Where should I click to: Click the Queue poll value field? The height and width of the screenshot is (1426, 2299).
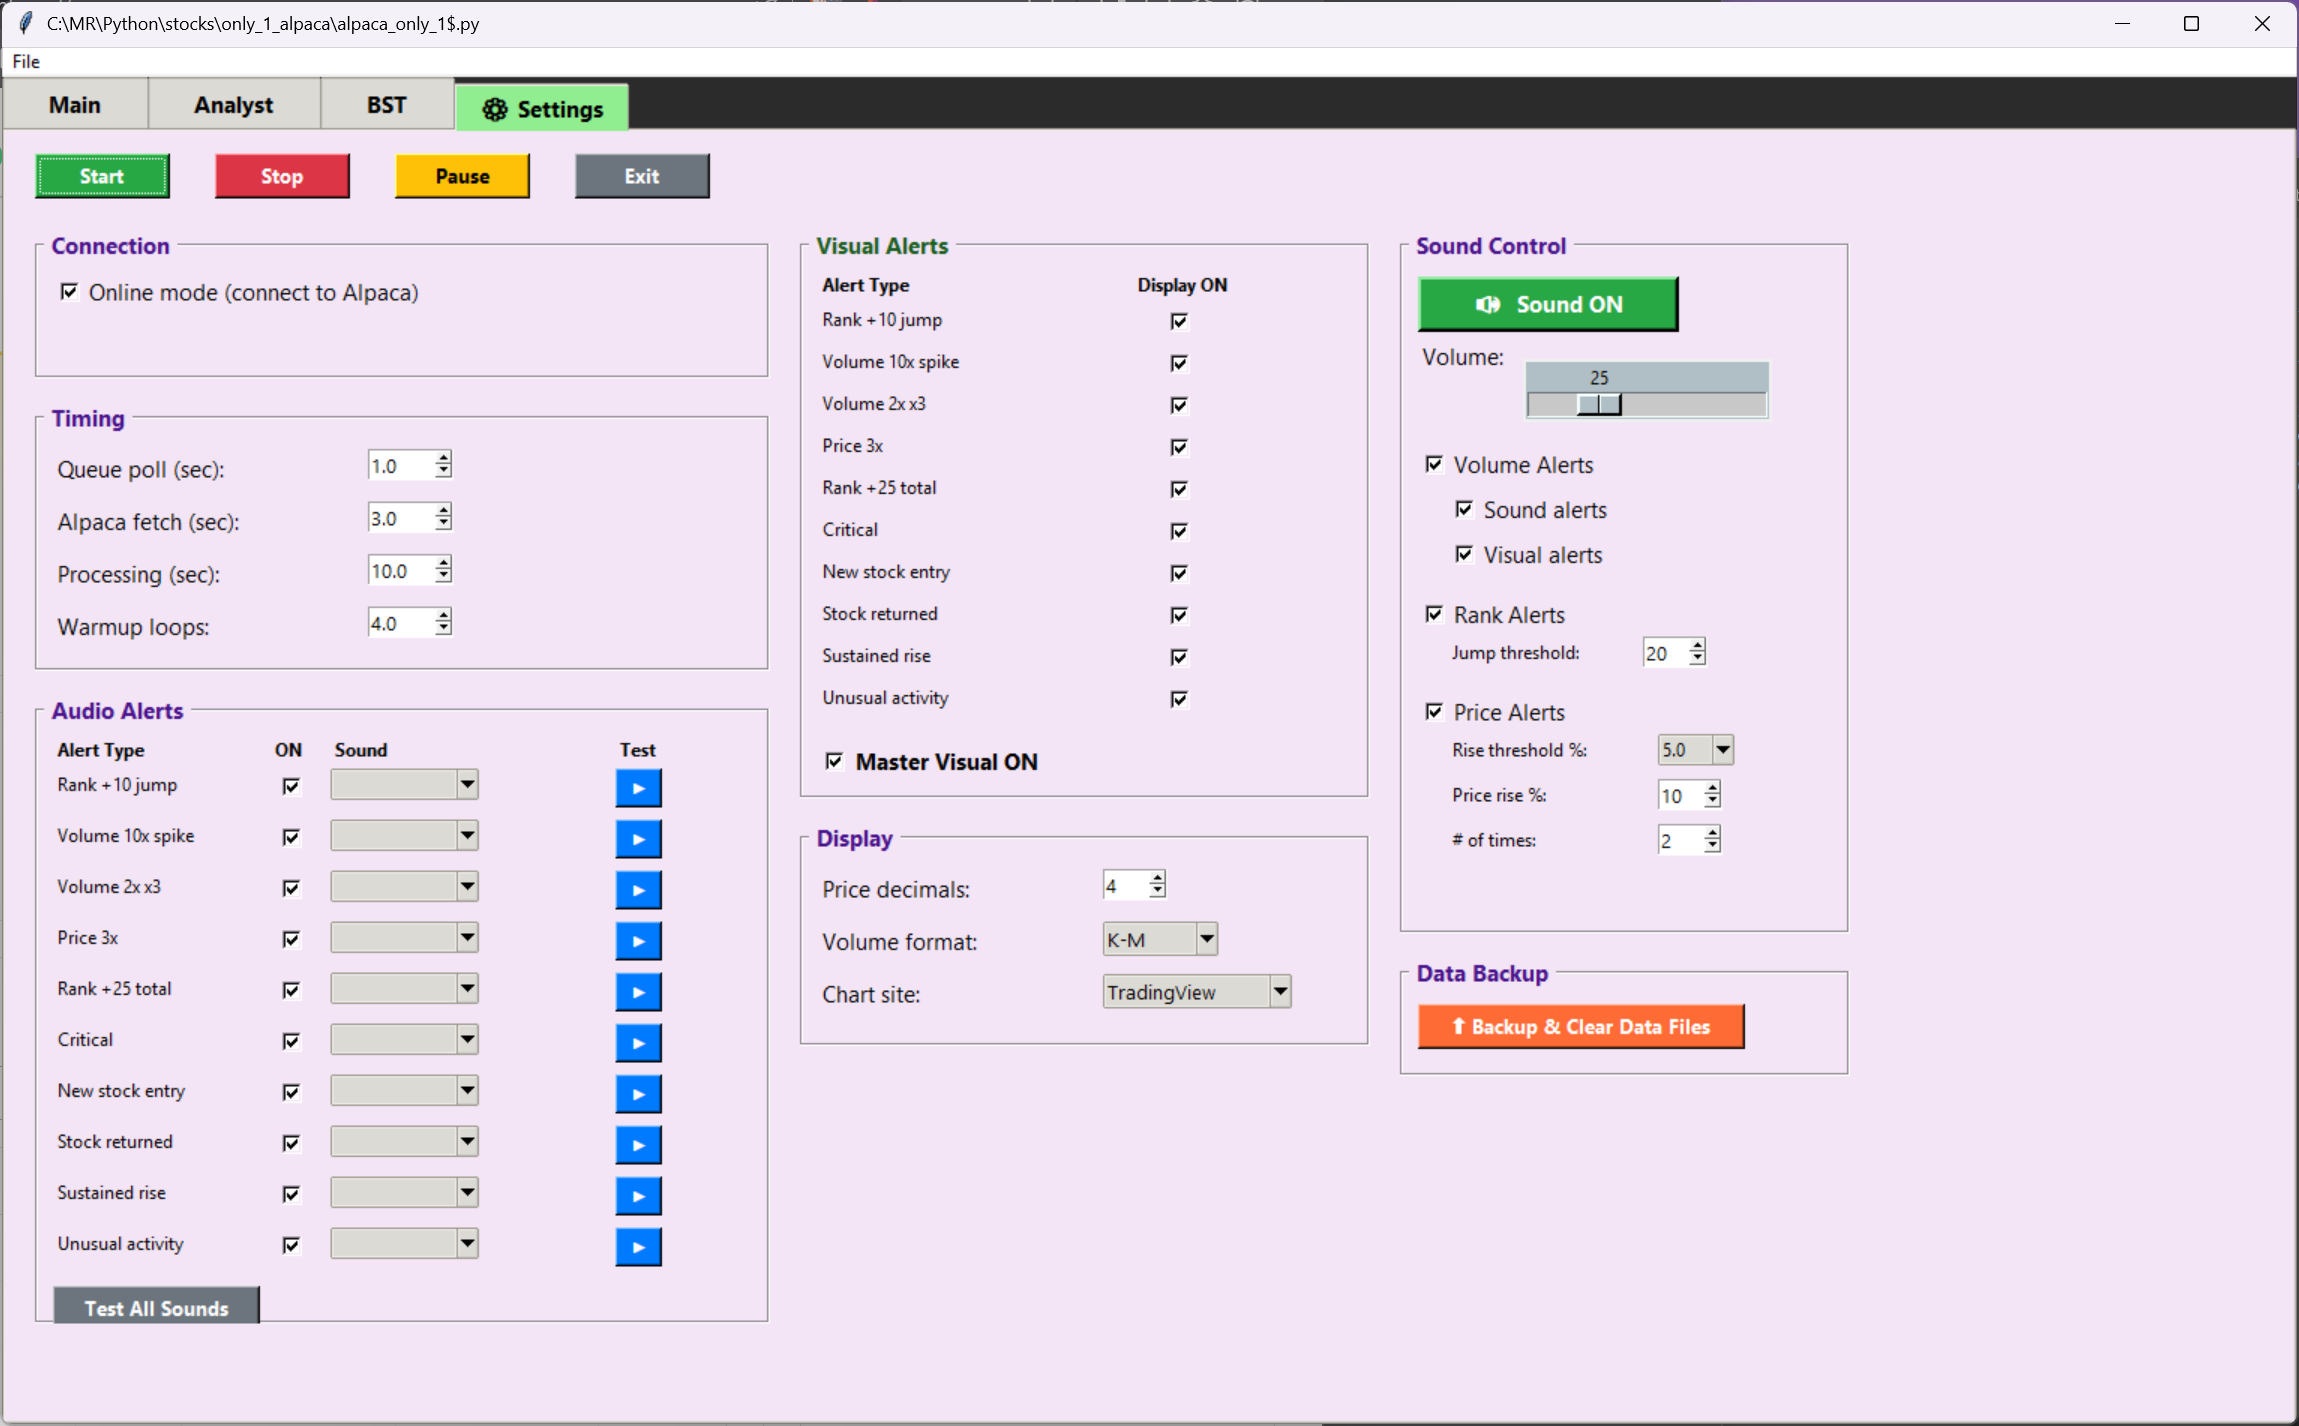(x=401, y=465)
